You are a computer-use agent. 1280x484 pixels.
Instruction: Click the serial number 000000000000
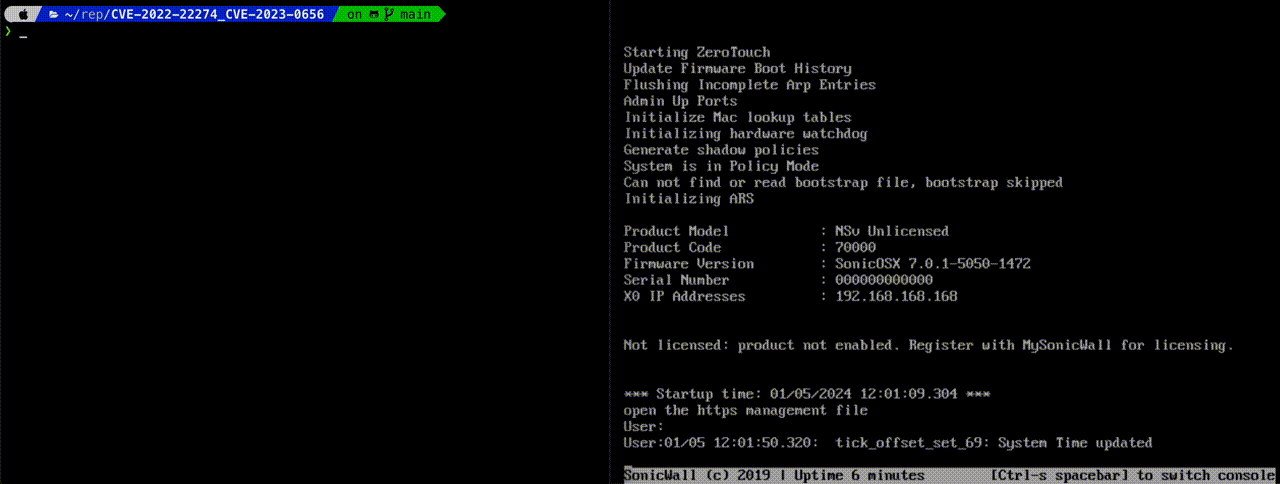[884, 280]
